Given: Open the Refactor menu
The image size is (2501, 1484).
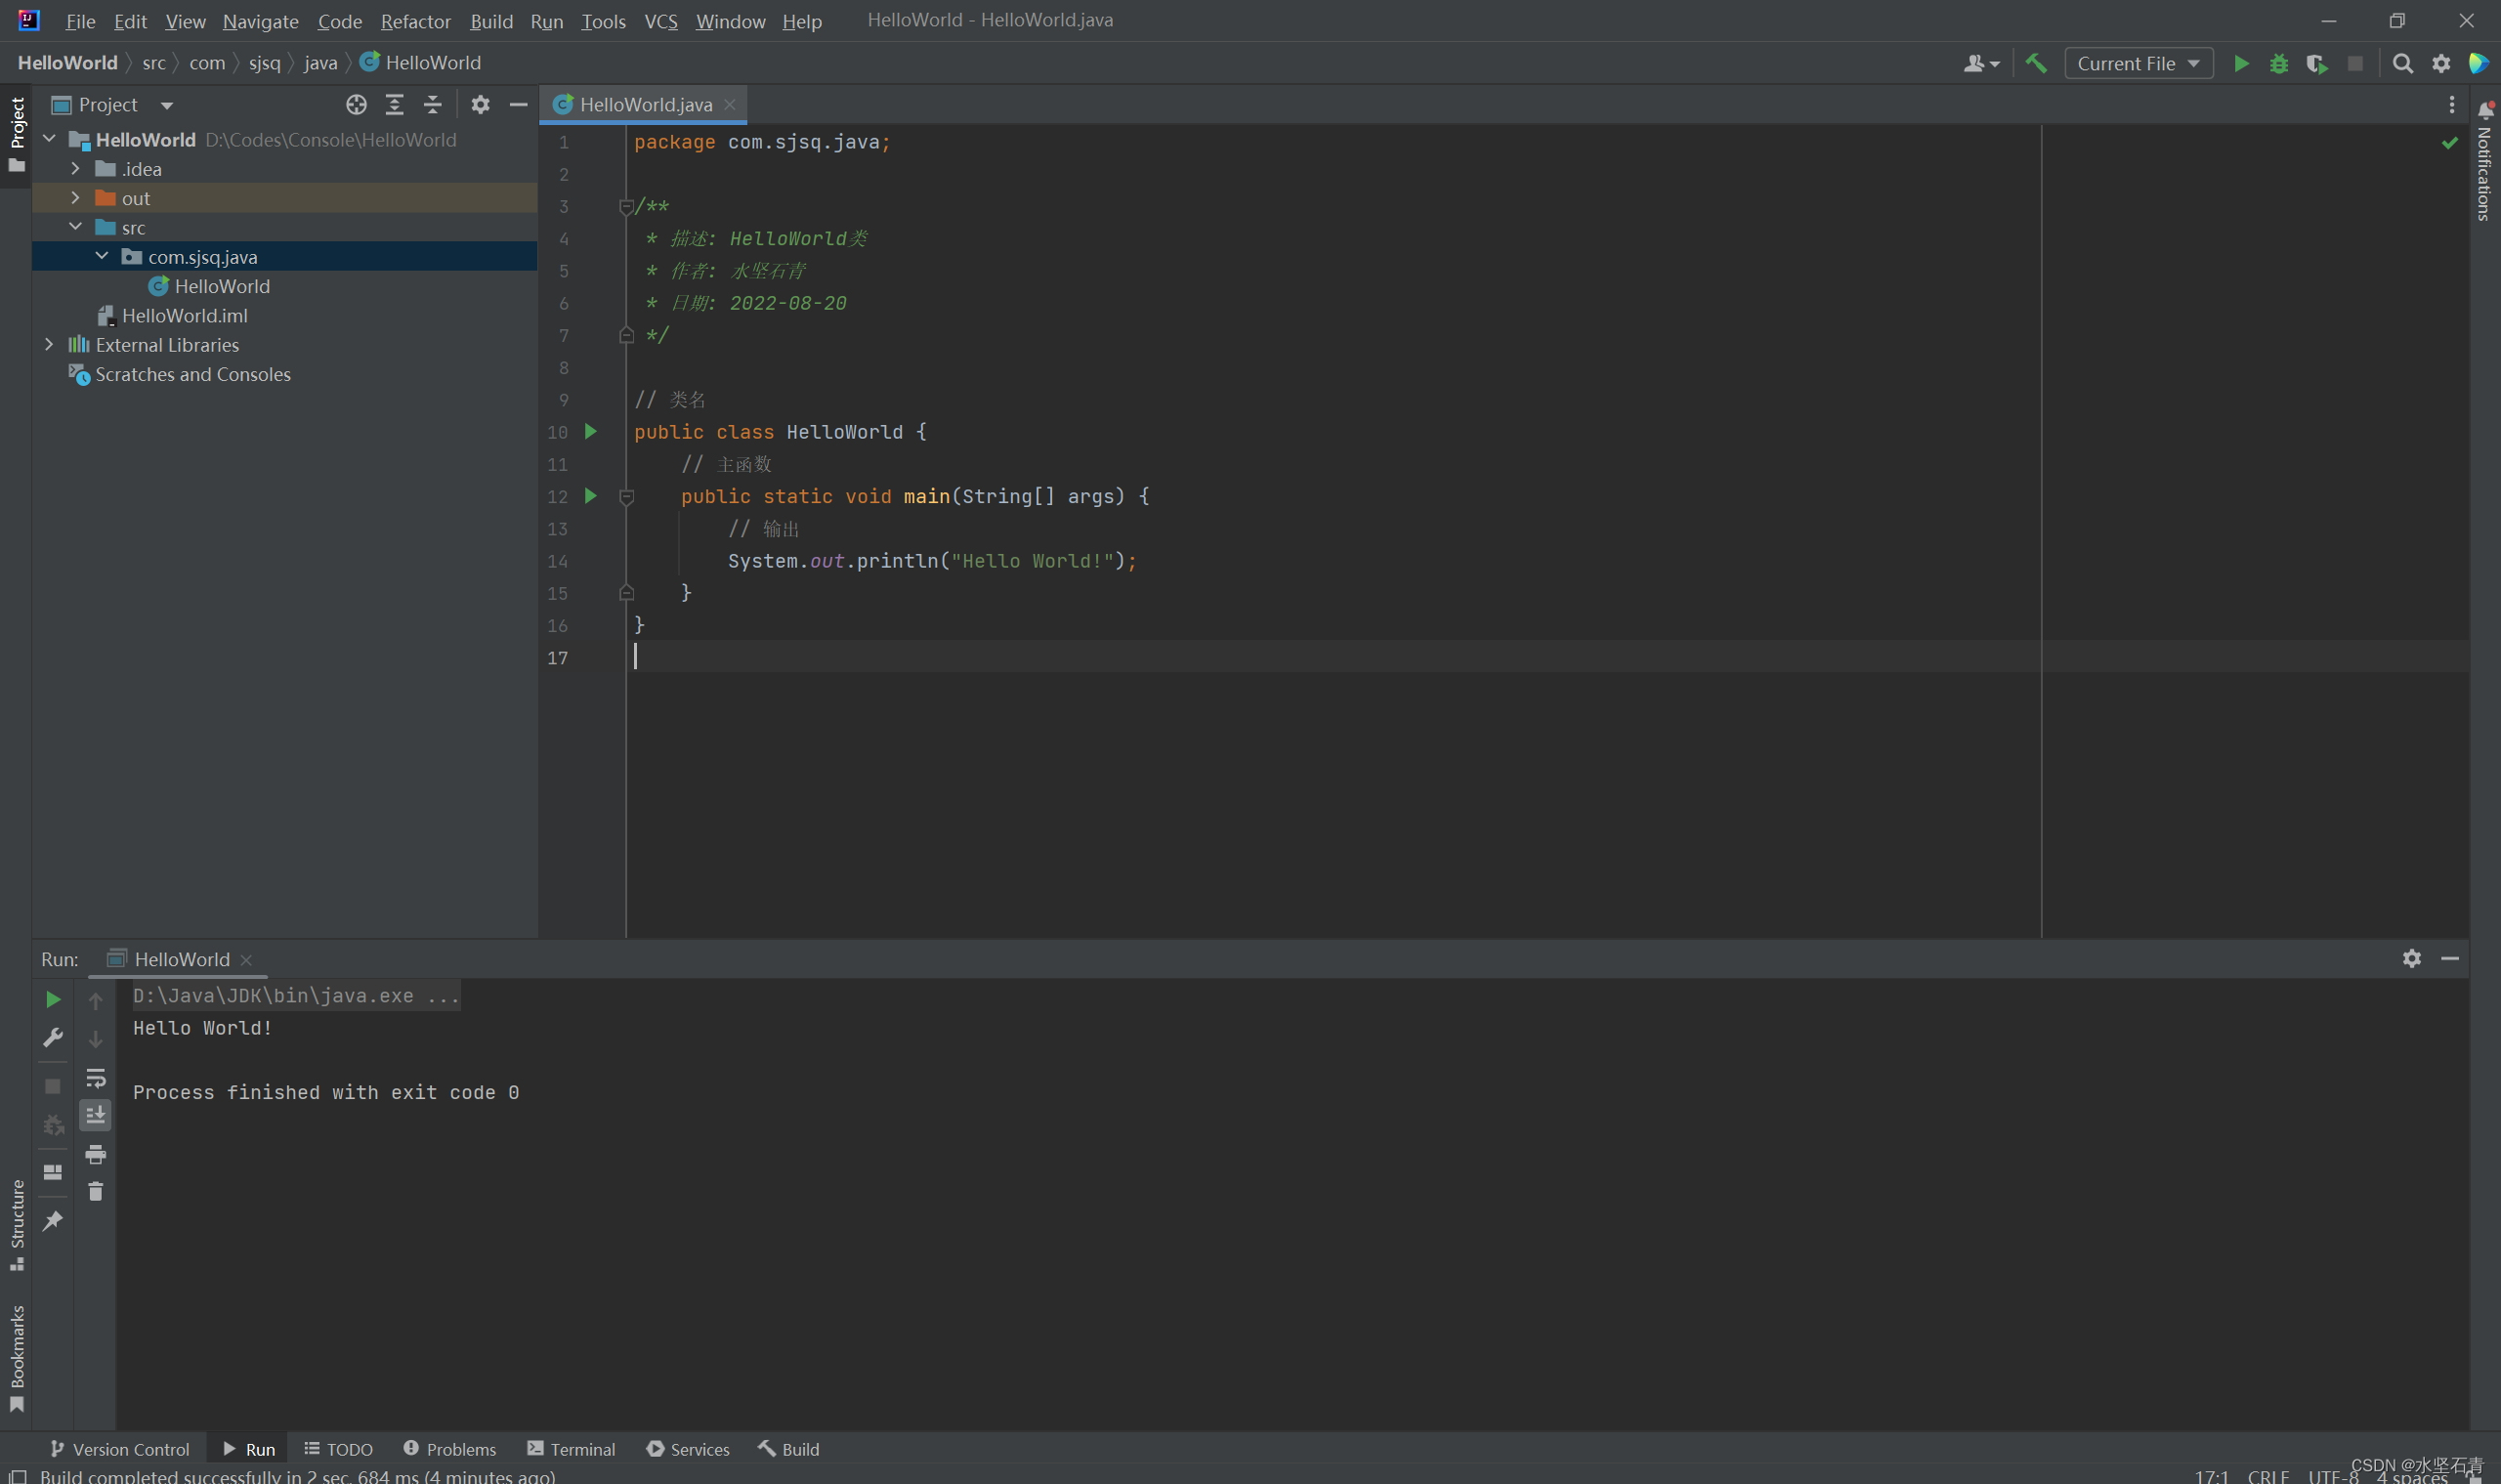Looking at the screenshot, I should (415, 21).
